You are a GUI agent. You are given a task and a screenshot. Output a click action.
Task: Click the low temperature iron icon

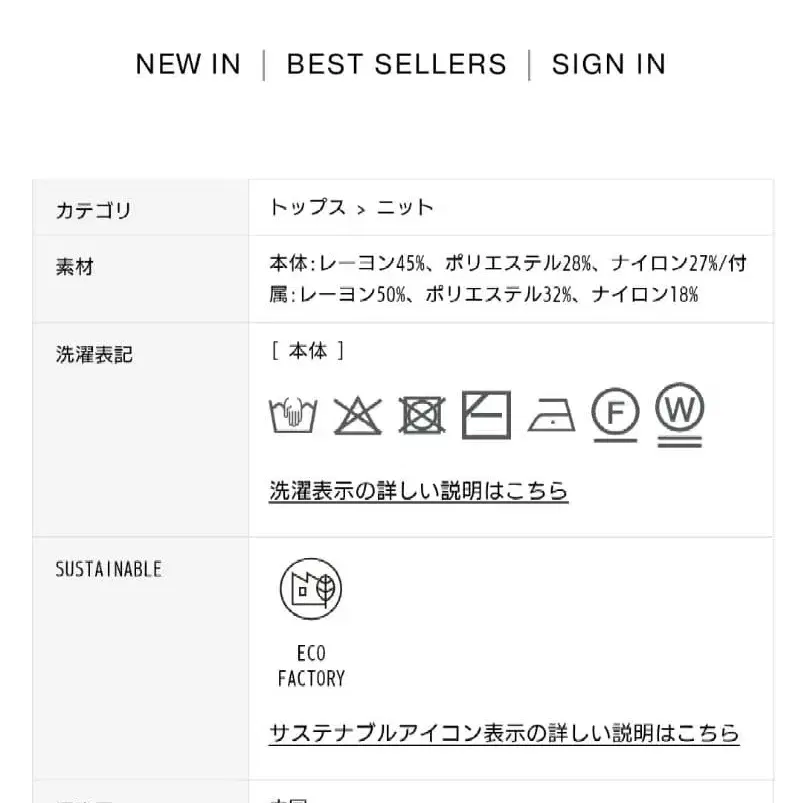551,416
